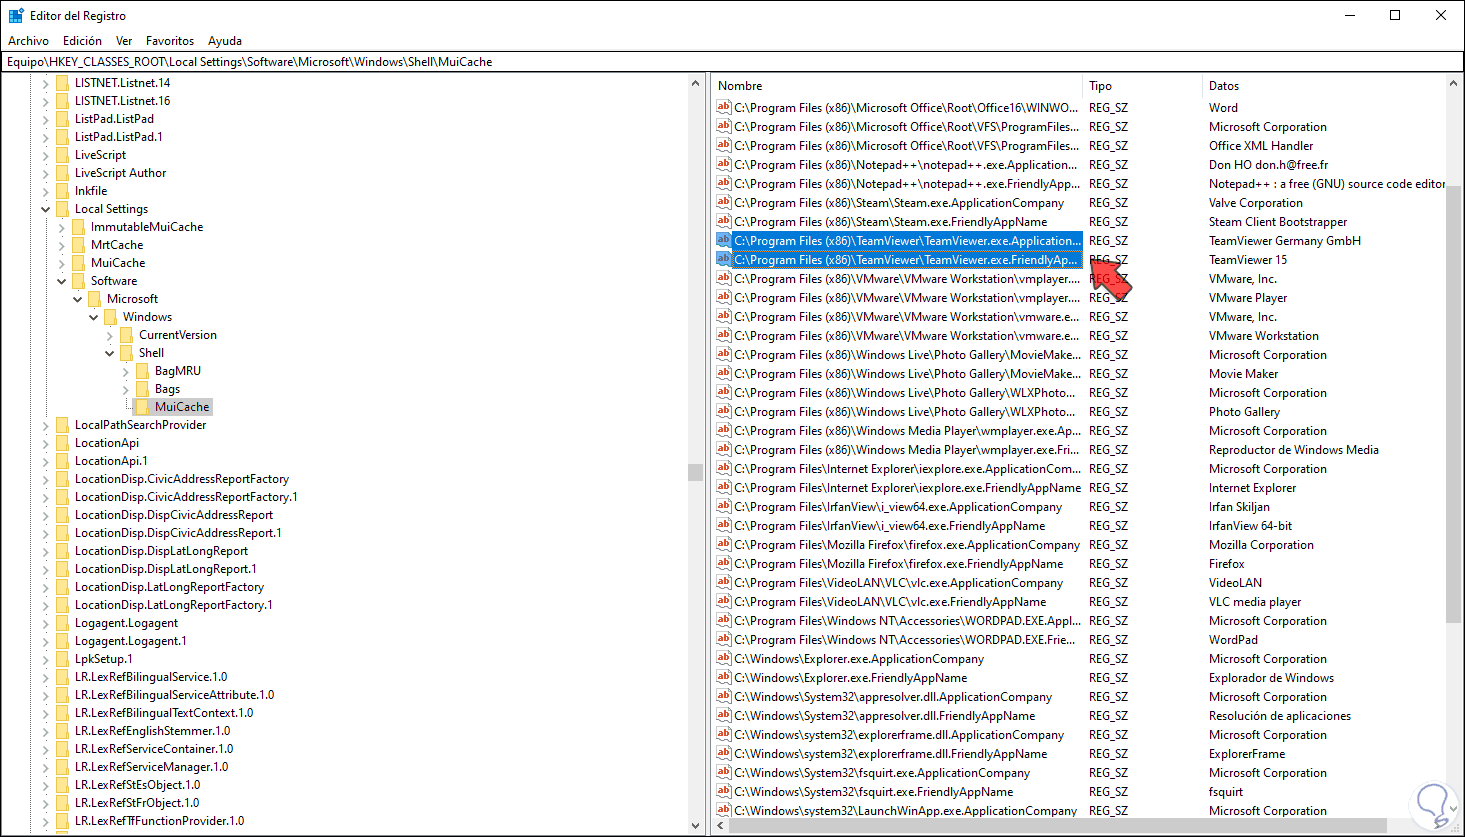Click the values list vertical scrollbar
This screenshot has height=837, width=1465.
(1454, 405)
